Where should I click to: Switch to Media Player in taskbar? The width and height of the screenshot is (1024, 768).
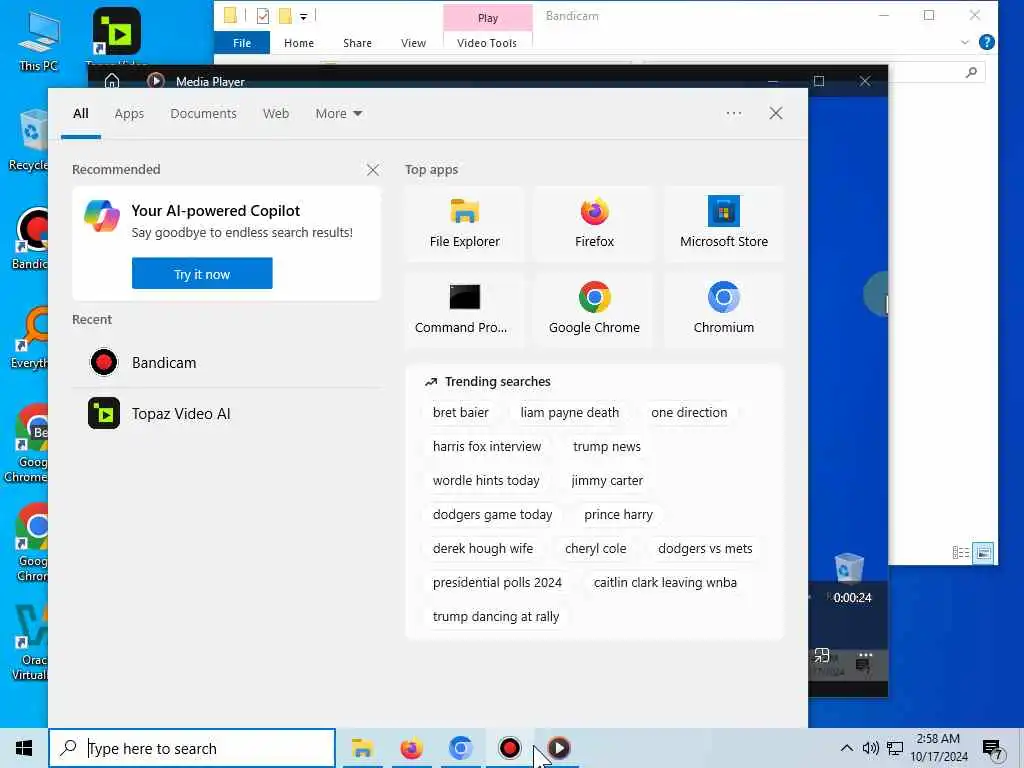[558, 748]
